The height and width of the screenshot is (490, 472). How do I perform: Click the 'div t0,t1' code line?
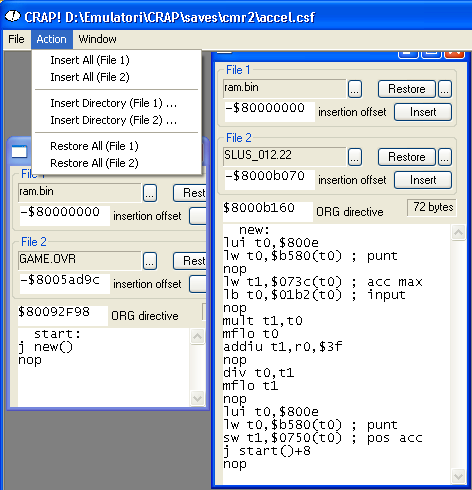[259, 373]
